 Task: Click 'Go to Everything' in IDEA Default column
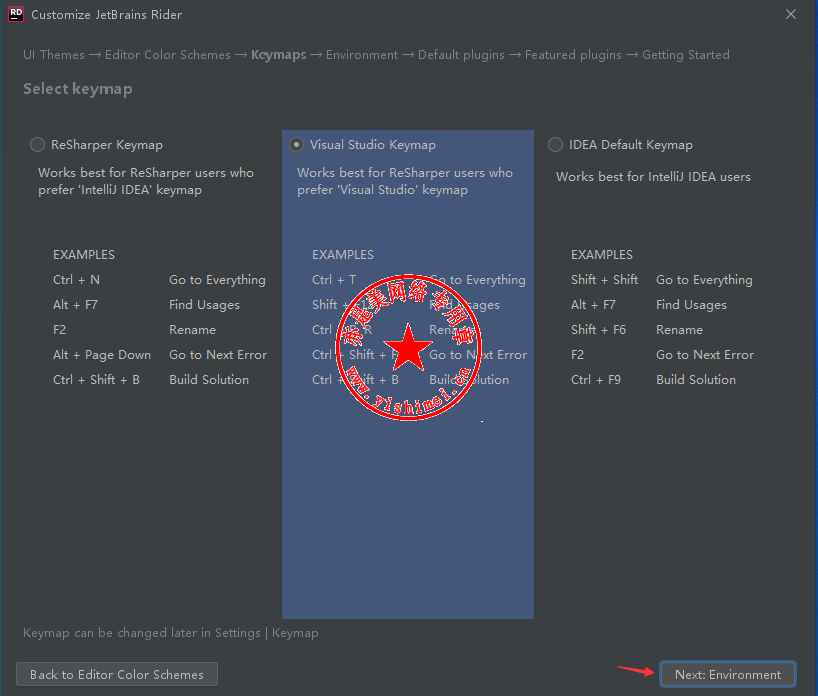click(704, 280)
